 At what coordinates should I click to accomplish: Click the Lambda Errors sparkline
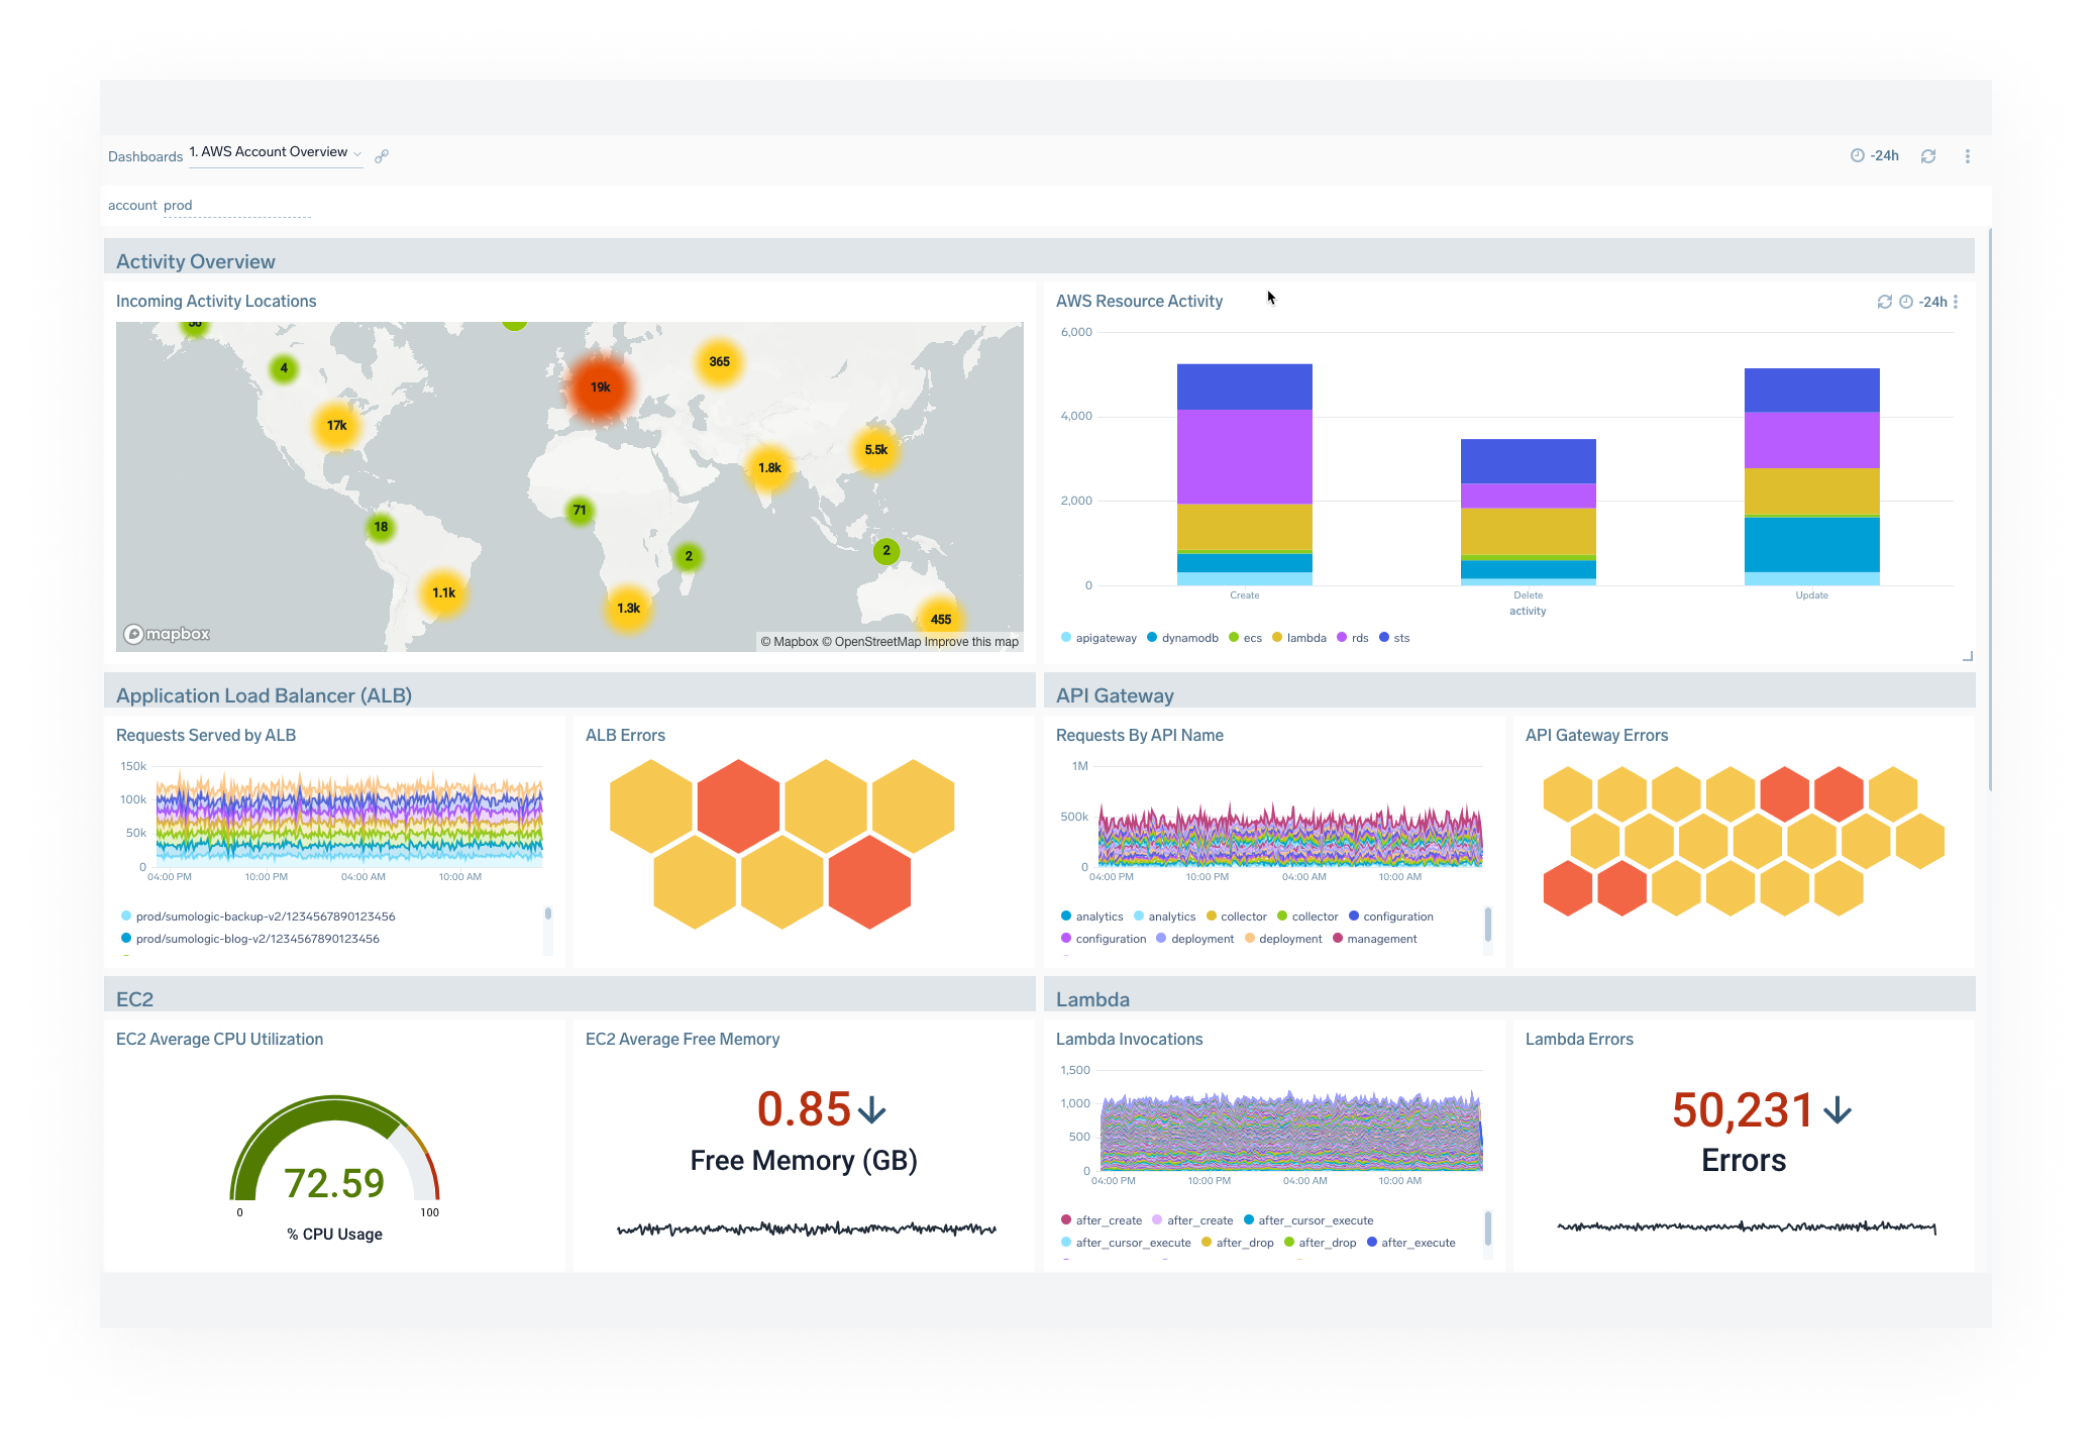pyautogui.click(x=1747, y=1227)
